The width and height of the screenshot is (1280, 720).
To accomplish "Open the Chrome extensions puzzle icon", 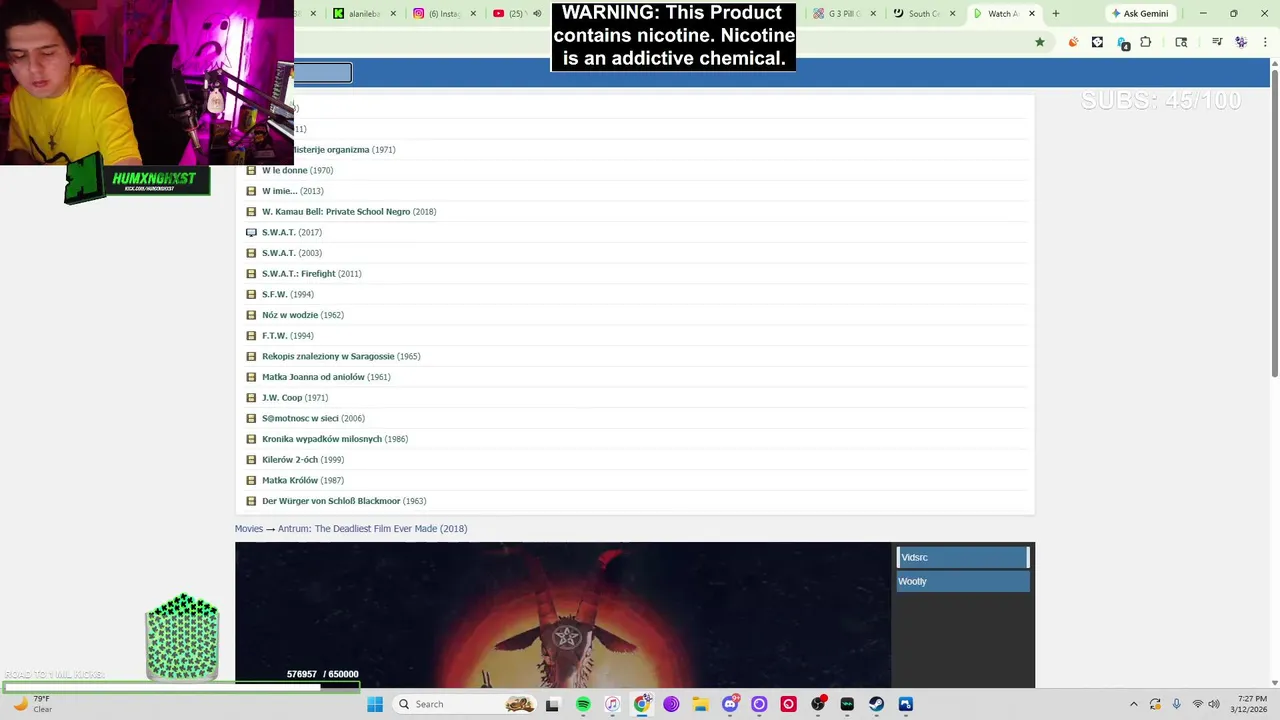I will pyautogui.click(x=1146, y=42).
